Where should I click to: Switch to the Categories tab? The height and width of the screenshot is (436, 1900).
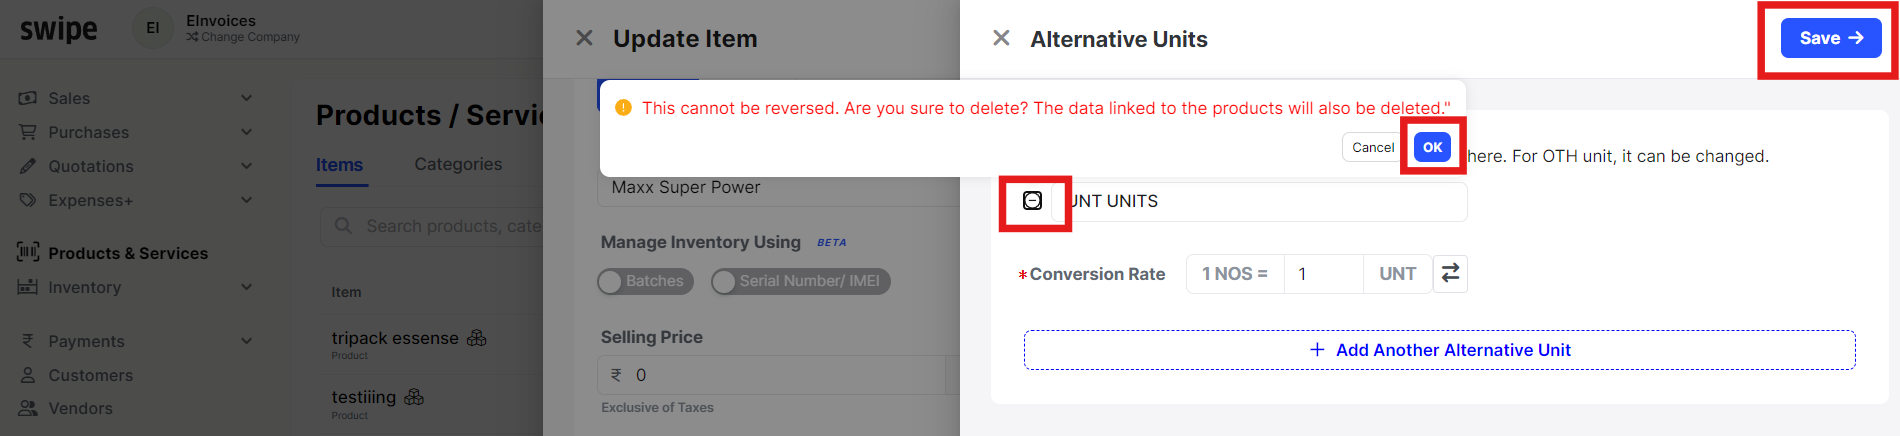coord(458,164)
